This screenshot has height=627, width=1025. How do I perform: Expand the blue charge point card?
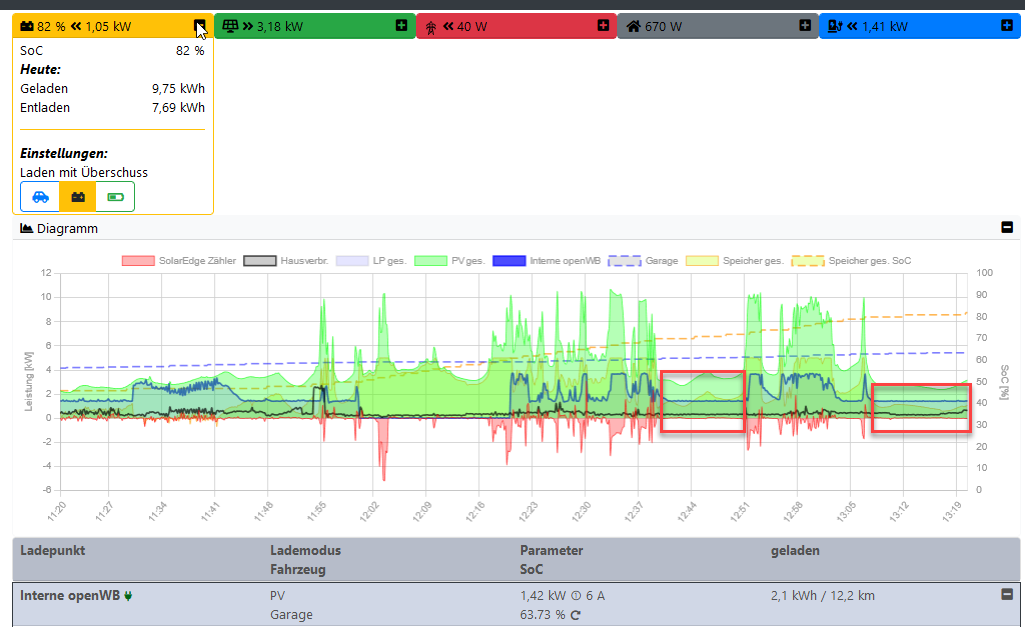(1008, 25)
